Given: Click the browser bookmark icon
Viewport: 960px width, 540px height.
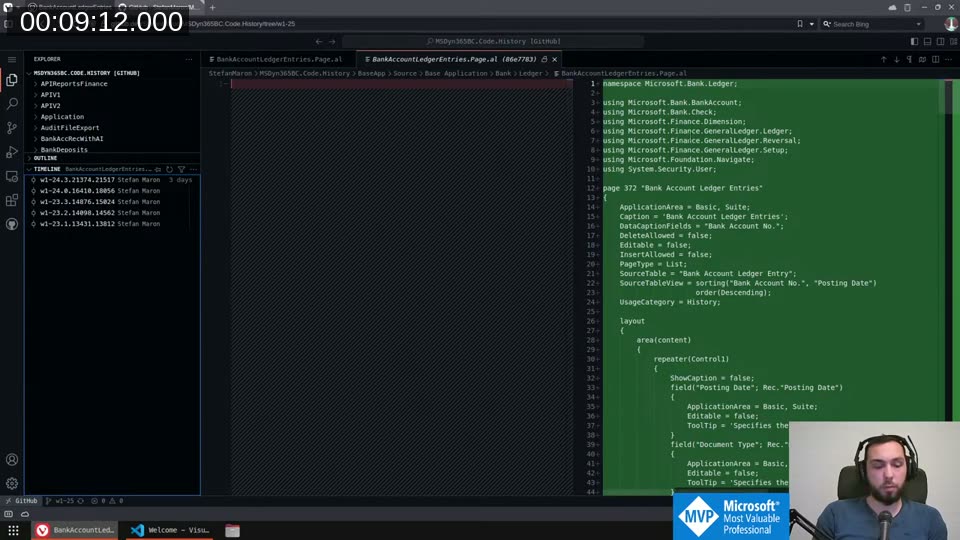Looking at the screenshot, I should (x=800, y=24).
